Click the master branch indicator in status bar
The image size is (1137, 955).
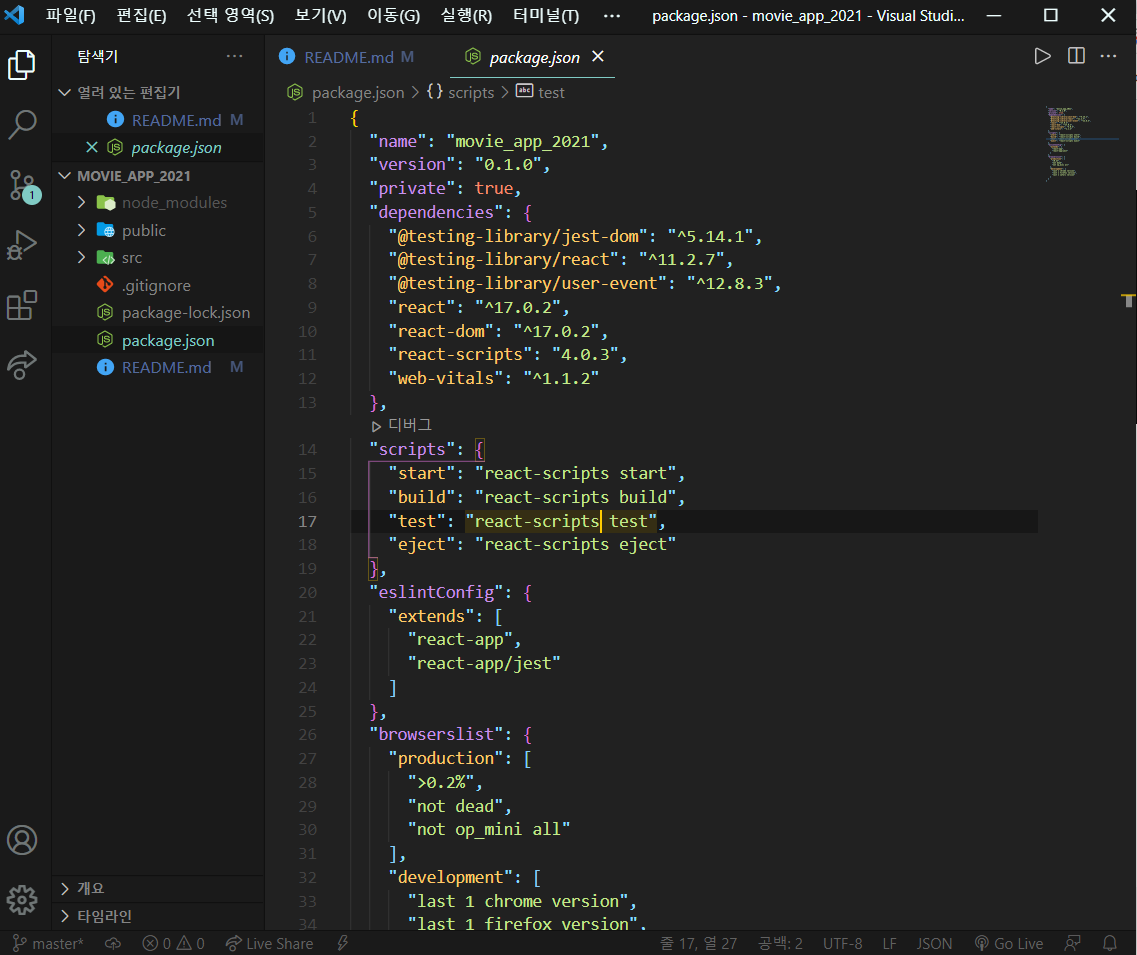pos(49,943)
